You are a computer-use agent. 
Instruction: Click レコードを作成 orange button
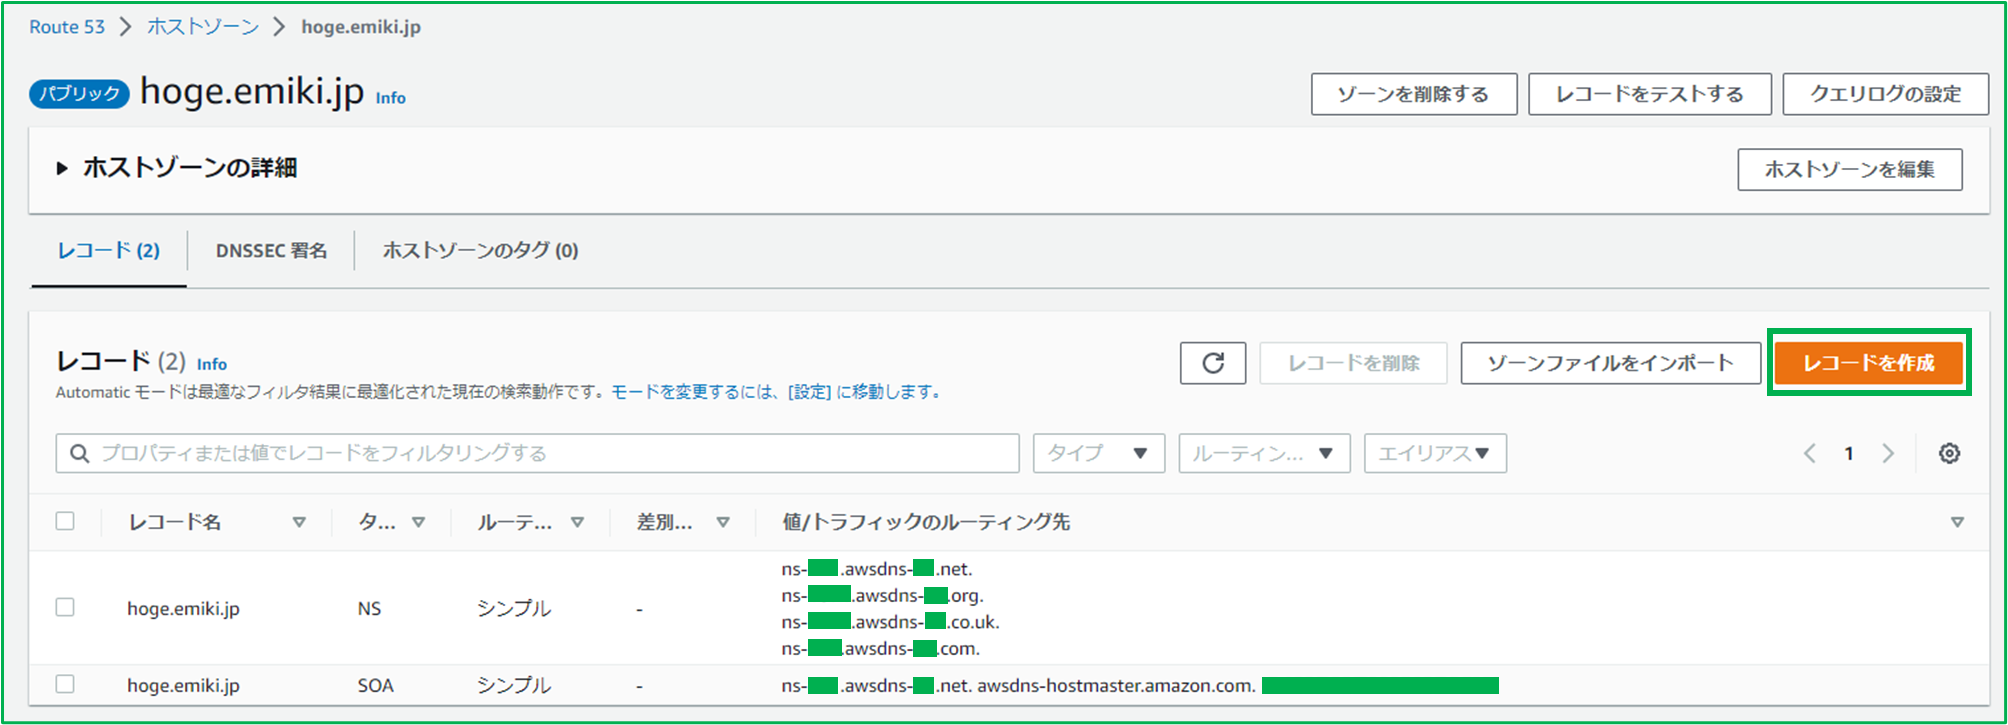[1869, 363]
